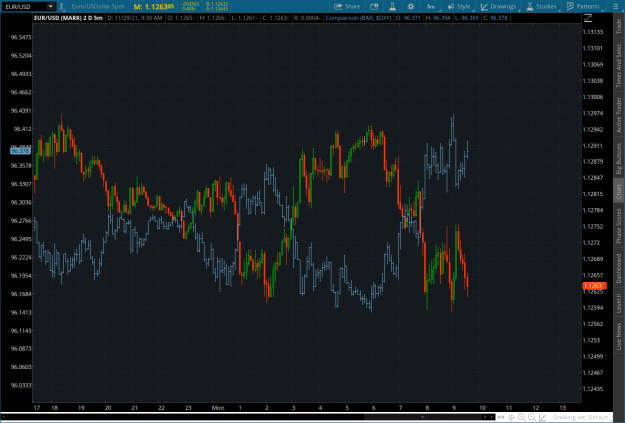The width and height of the screenshot is (625, 423).
Task: Click the Euro/USDollar Spot description
Action: pyautogui.click(x=98, y=6)
